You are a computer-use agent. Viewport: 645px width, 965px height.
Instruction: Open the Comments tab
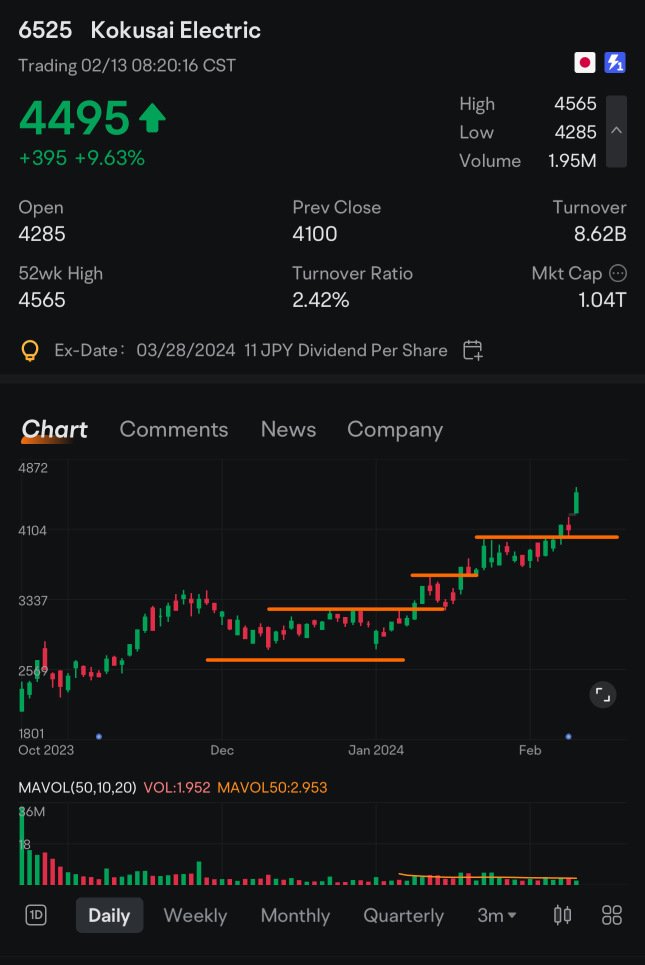174,430
